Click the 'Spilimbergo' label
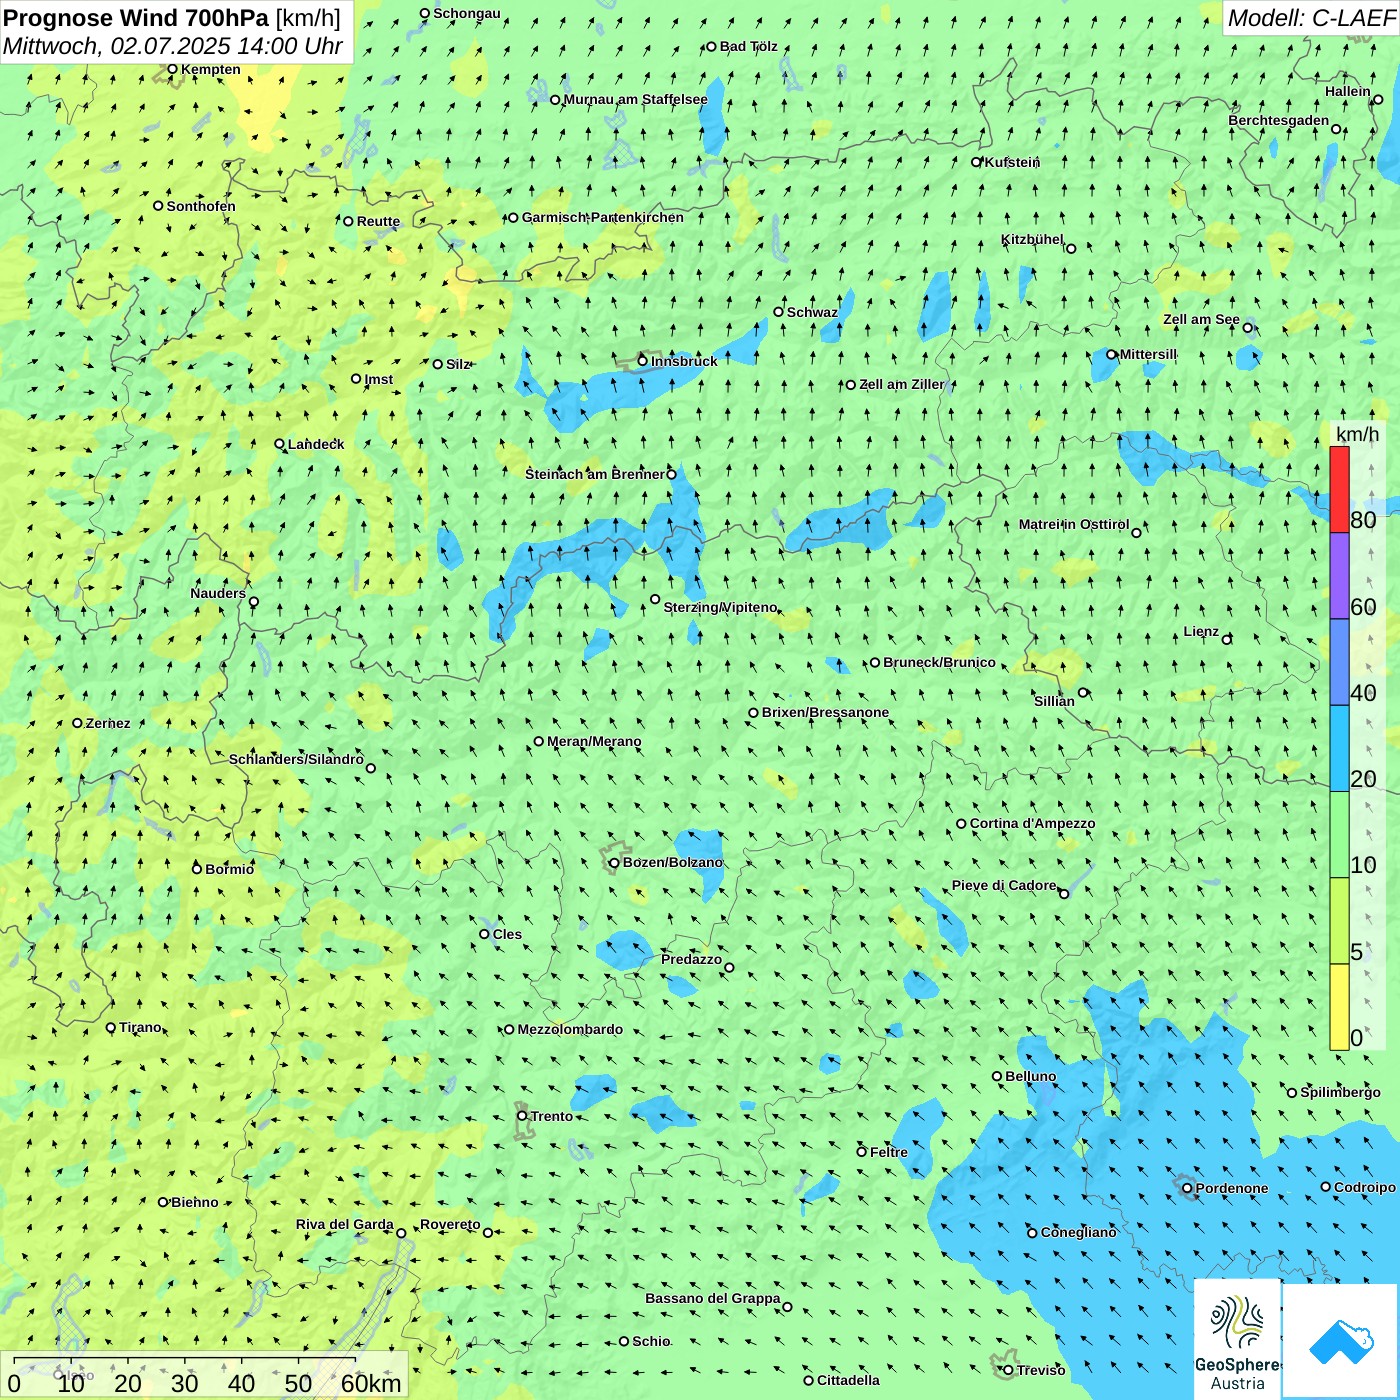Screen dimensions: 1400x1400 1340,1092
